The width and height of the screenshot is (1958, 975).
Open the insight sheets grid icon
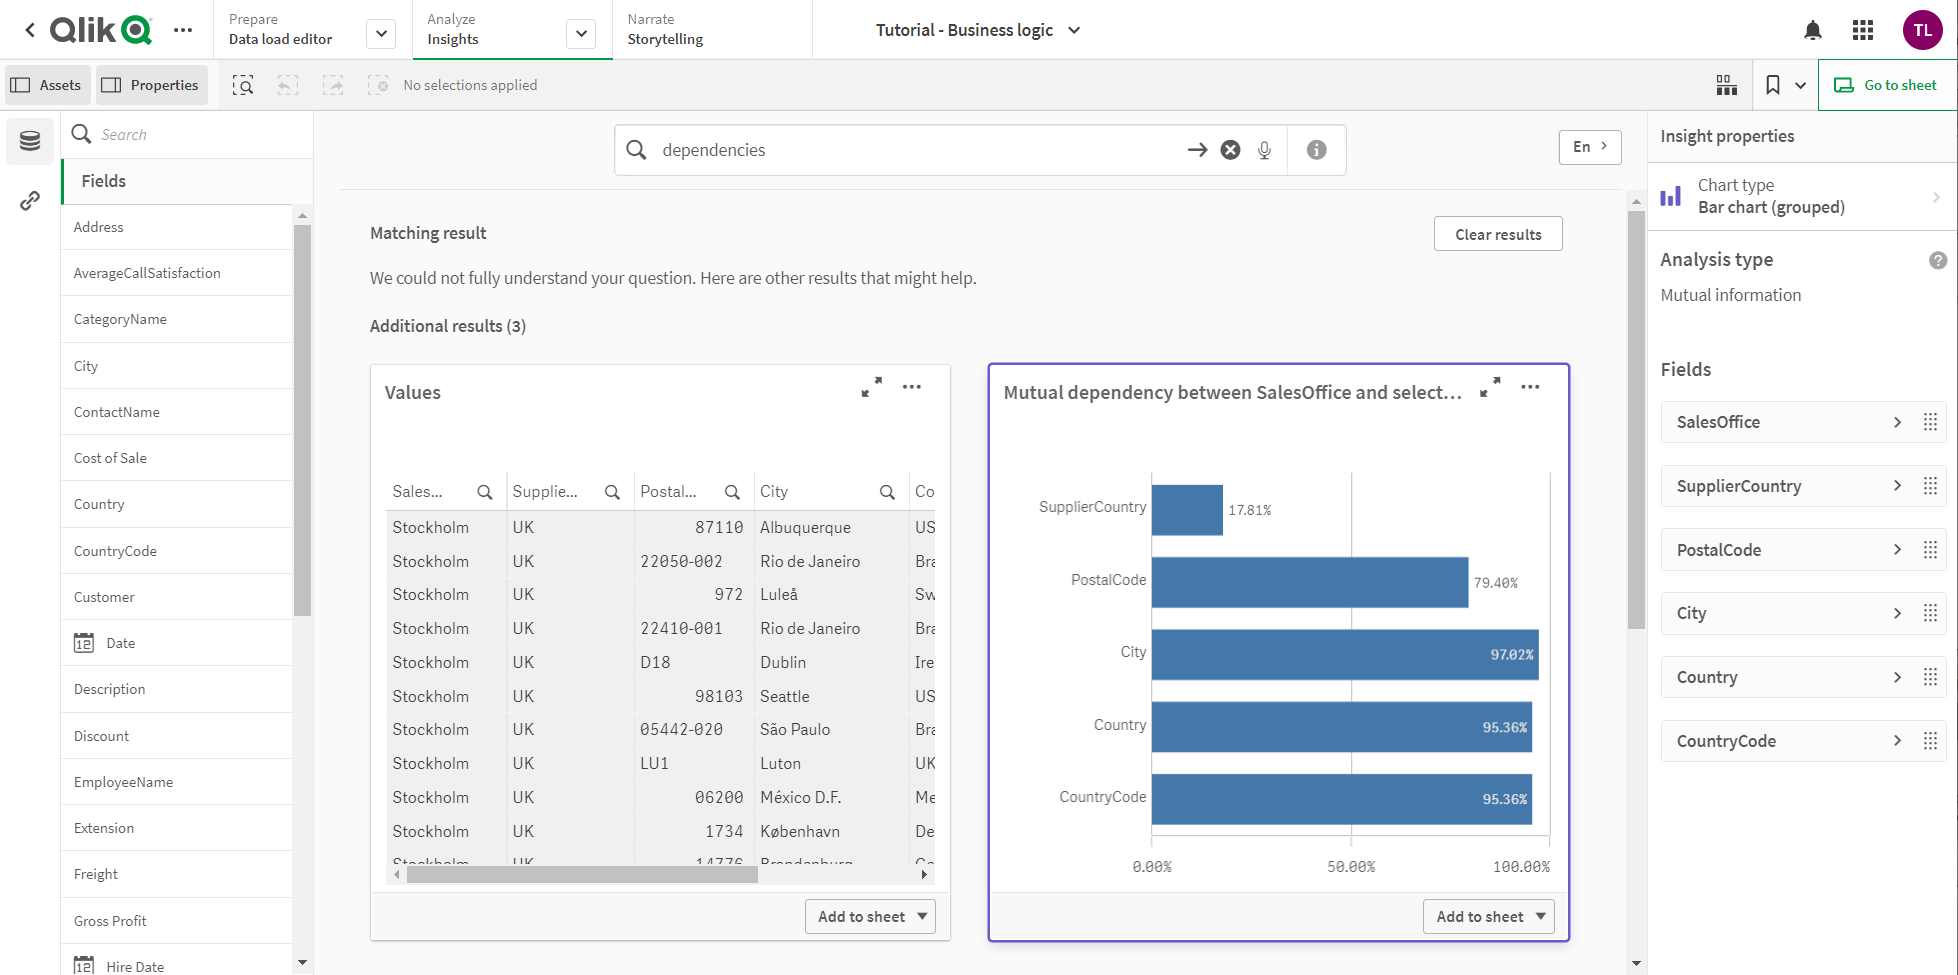pos(1726,86)
